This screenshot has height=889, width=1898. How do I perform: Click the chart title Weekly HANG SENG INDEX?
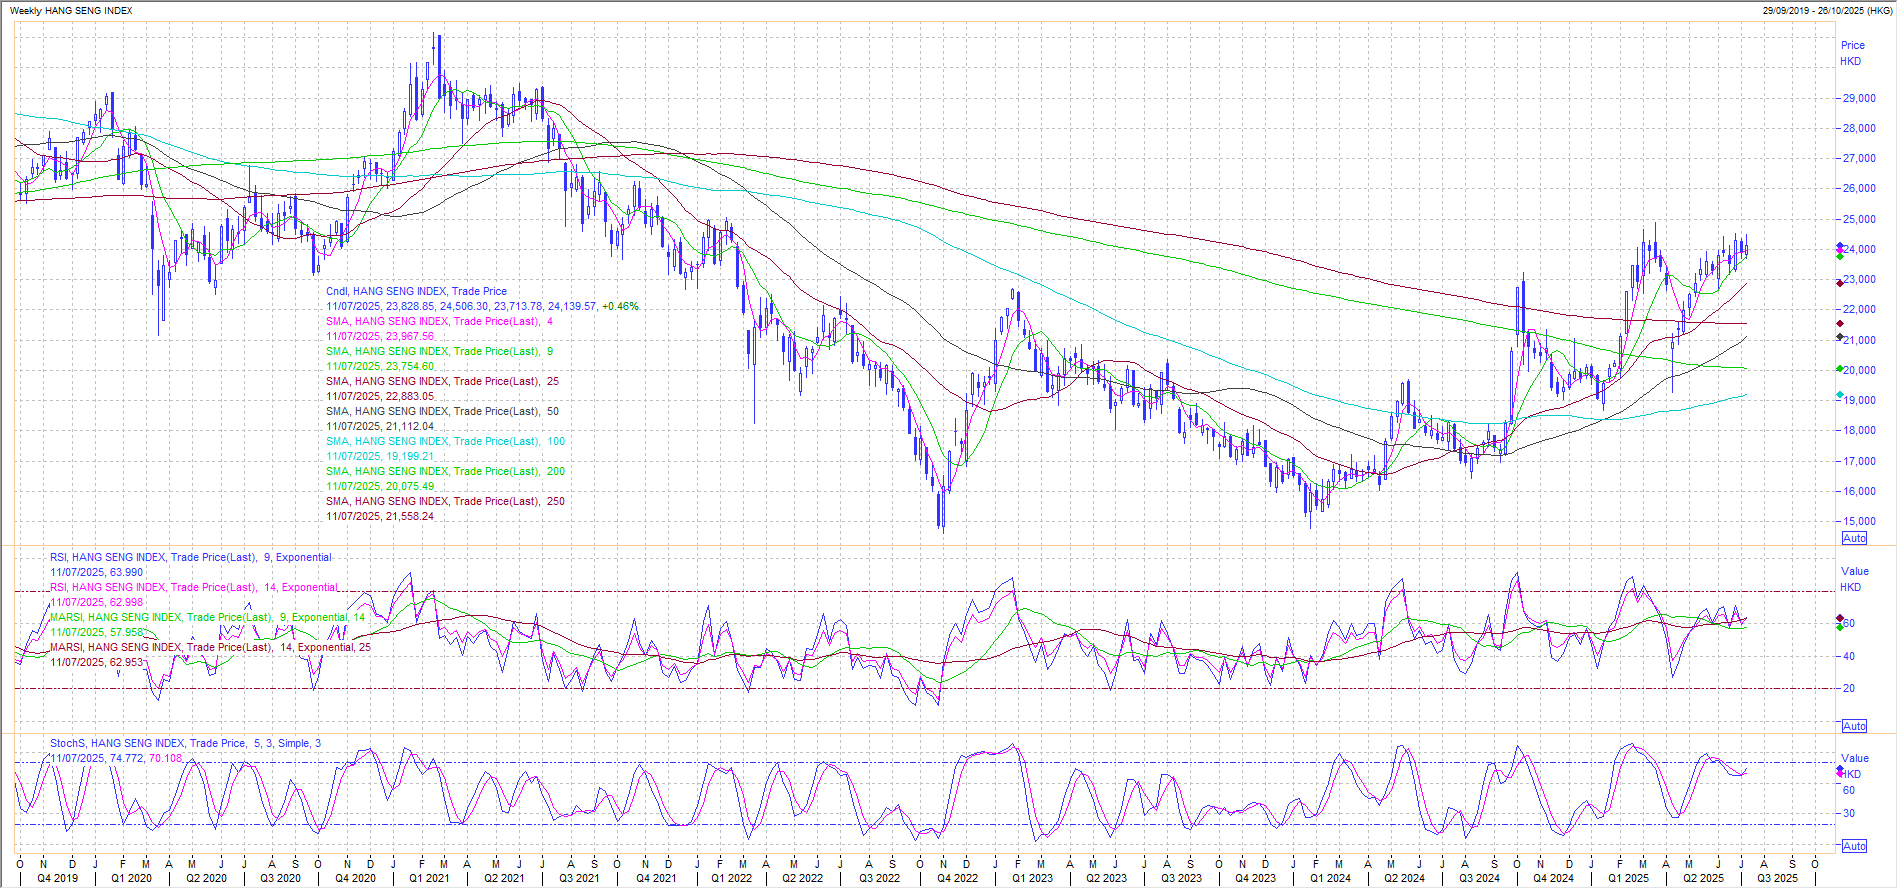click(x=71, y=11)
